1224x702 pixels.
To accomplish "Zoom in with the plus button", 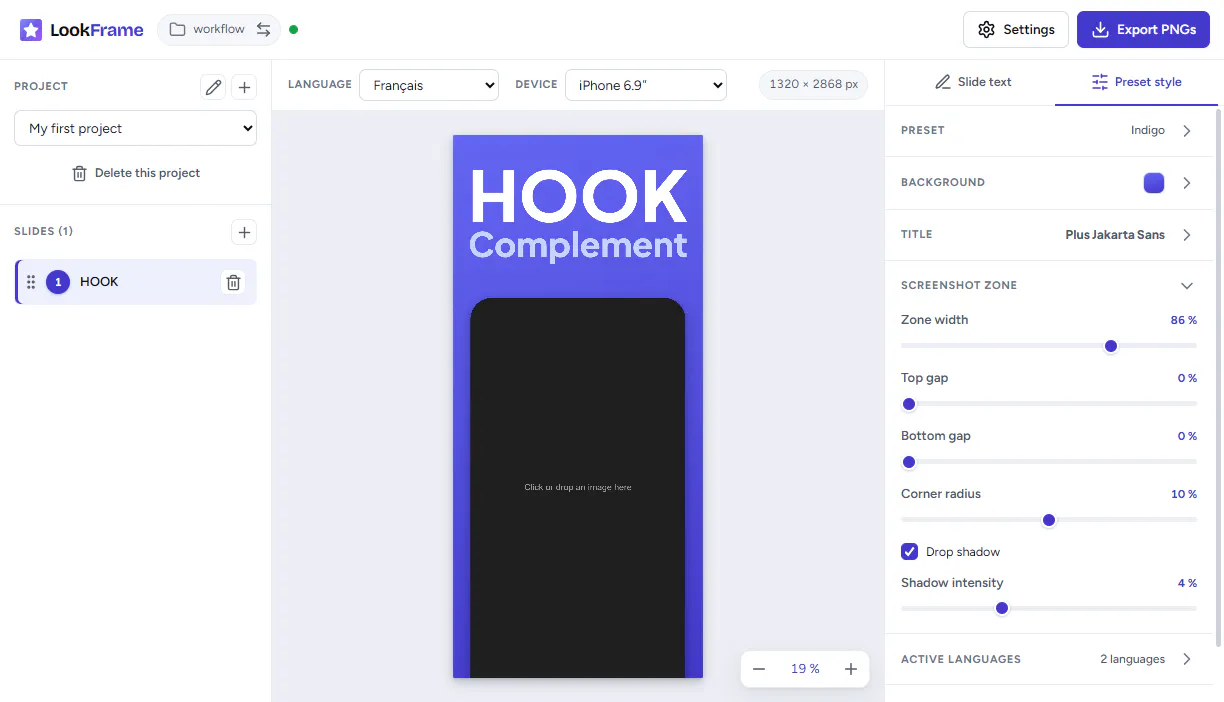I will click(x=851, y=669).
